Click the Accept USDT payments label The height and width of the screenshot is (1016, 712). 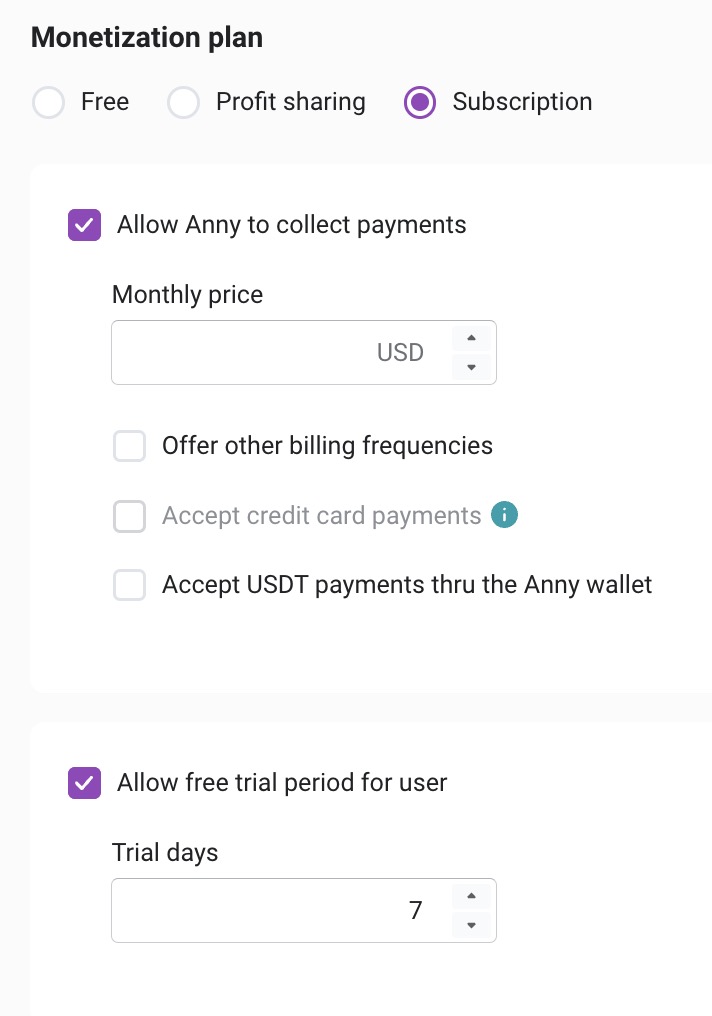pyautogui.click(x=407, y=585)
